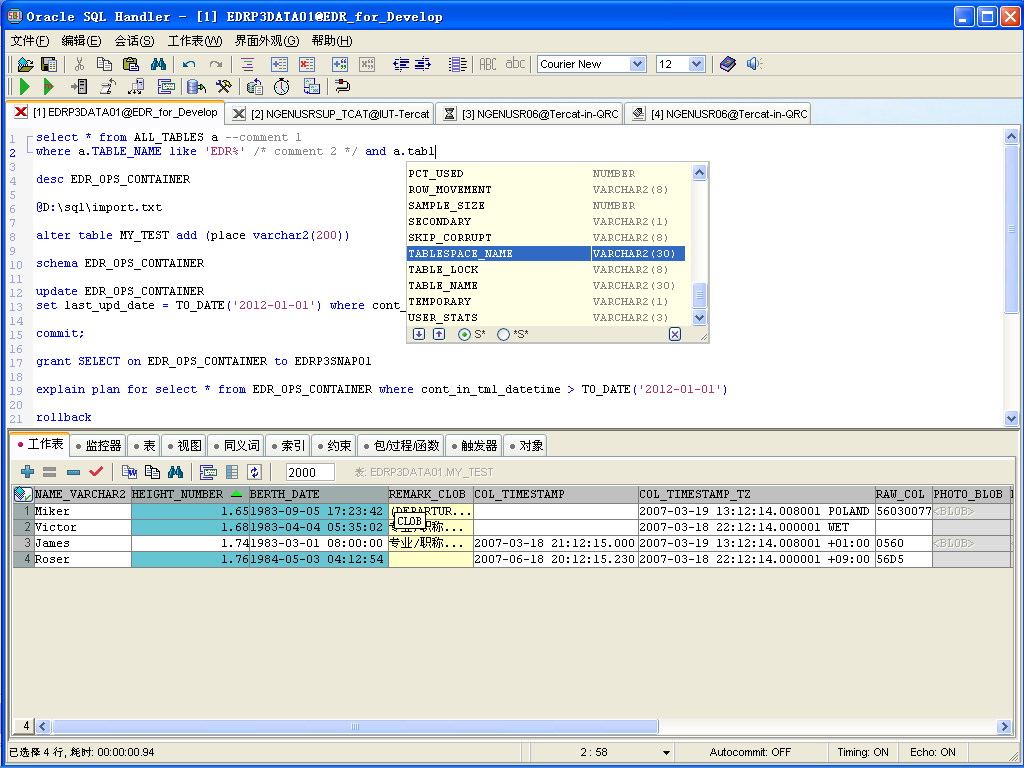Click the open file folder icon
1024x768 pixels.
(x=25, y=64)
